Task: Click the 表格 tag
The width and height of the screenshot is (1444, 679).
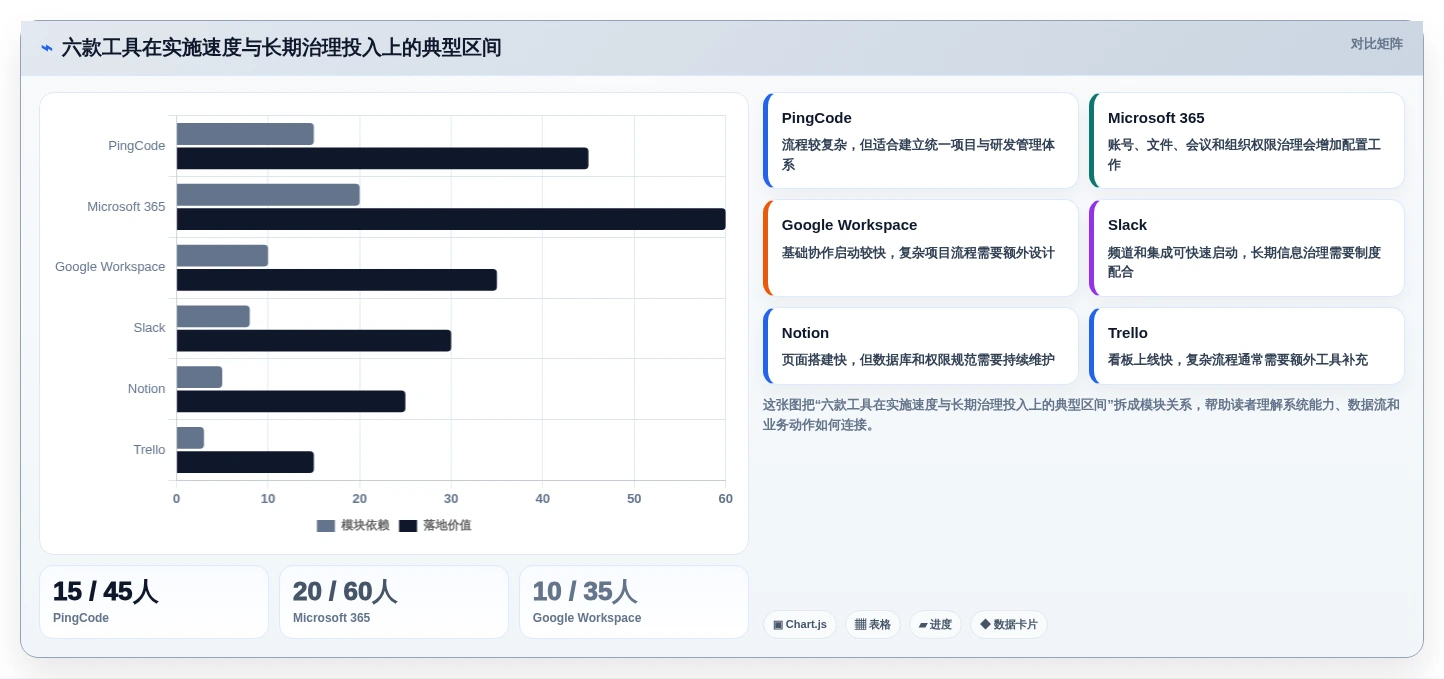Action: click(x=873, y=625)
